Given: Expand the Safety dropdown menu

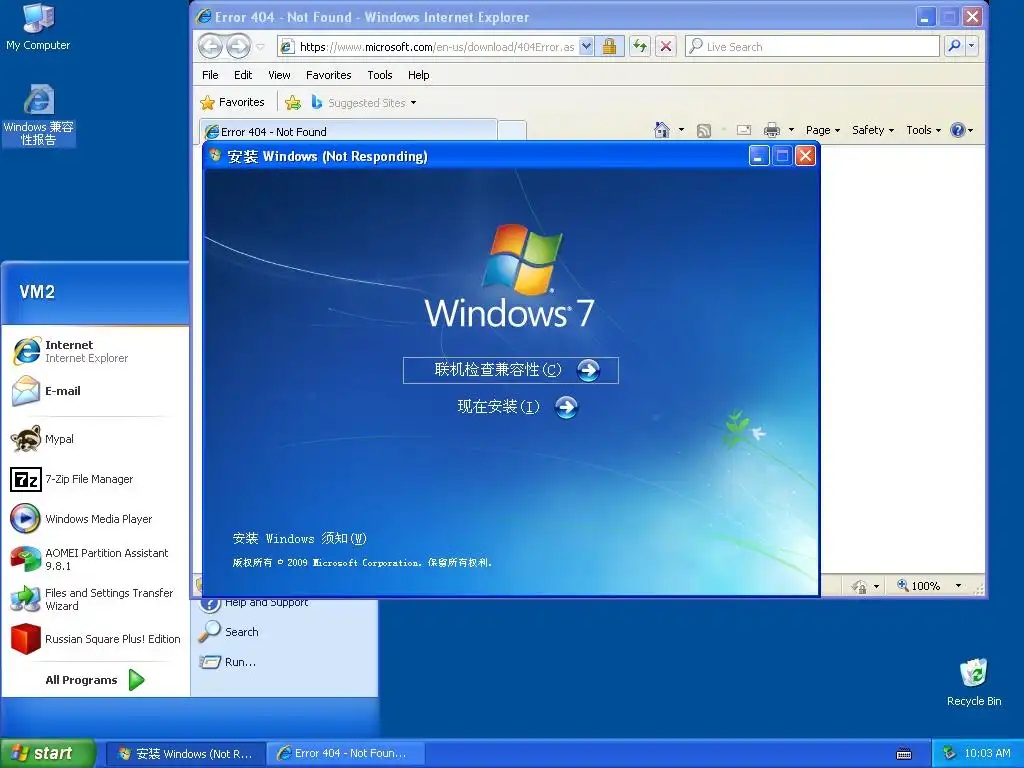Looking at the screenshot, I should 872,130.
